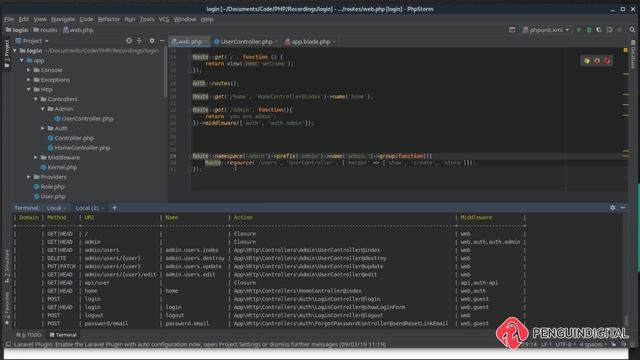
Task: Select the web.php editor tab
Action: [x=189, y=42]
